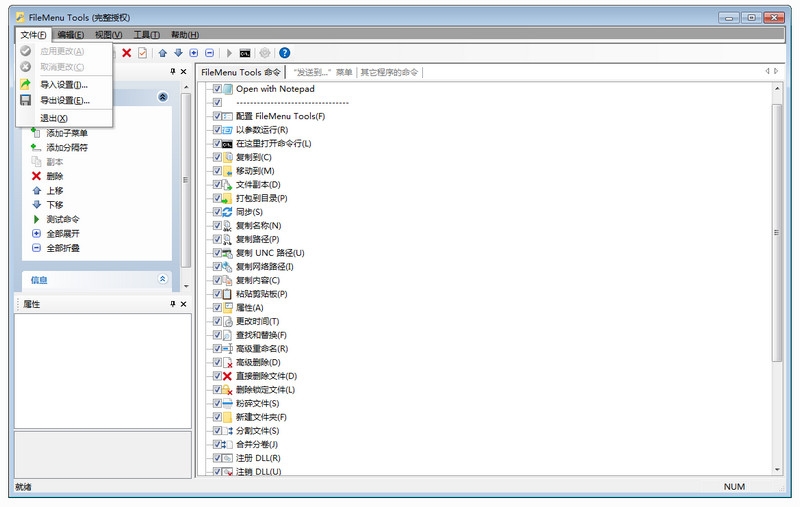Uncheck the separator line checkbox
800x507 pixels.
click(217, 103)
